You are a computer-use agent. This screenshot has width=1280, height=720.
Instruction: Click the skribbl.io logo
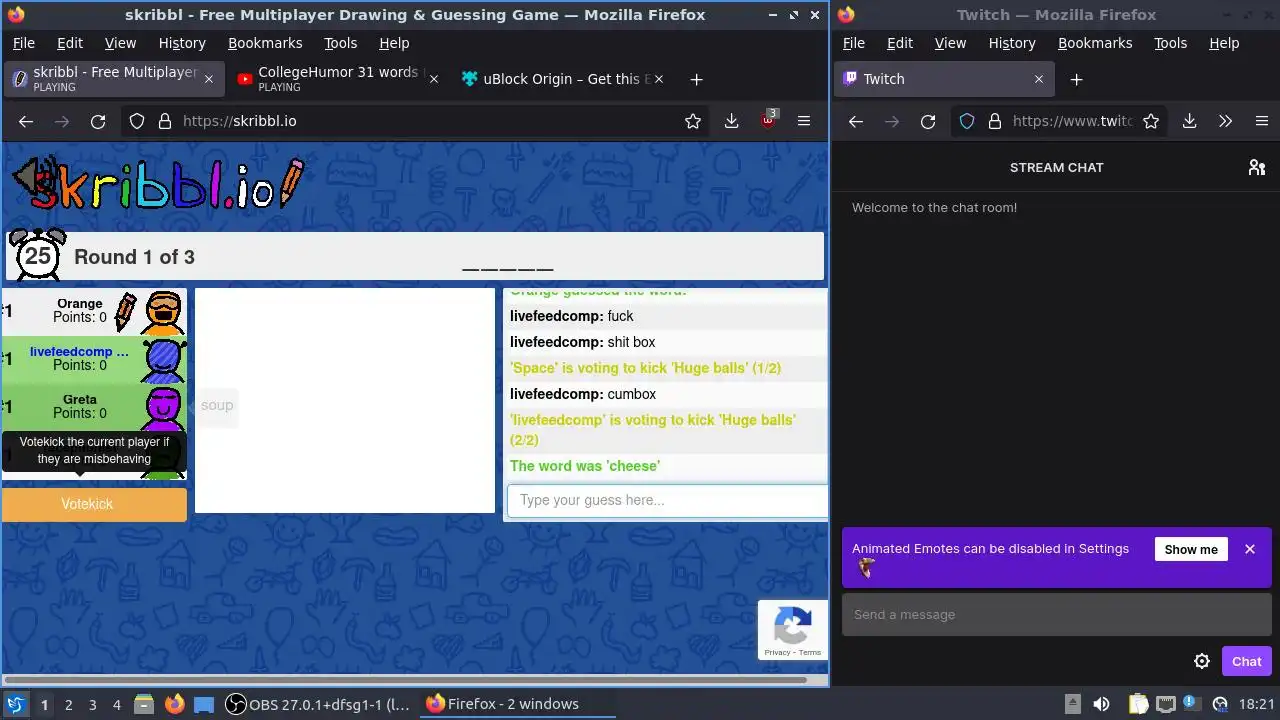point(157,184)
